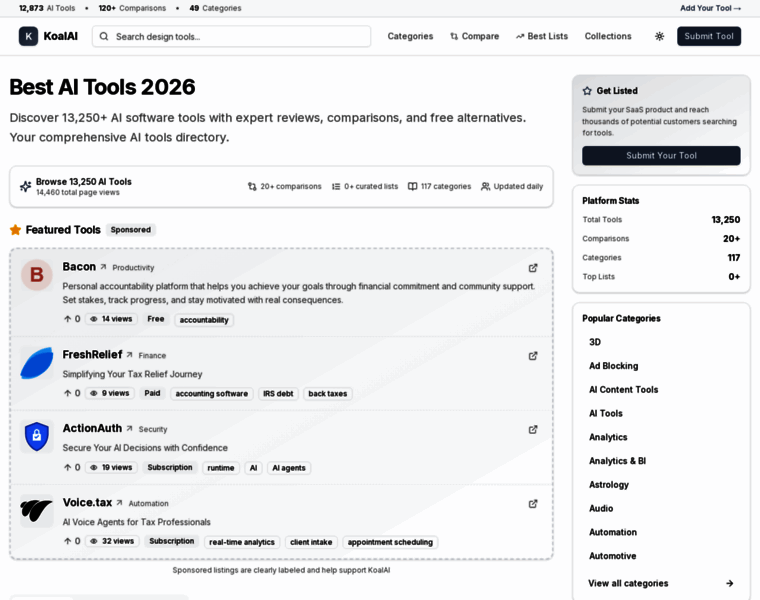The image size is (760, 600).
Task: Open ActionAuth's external link icon
Action: coord(533,430)
